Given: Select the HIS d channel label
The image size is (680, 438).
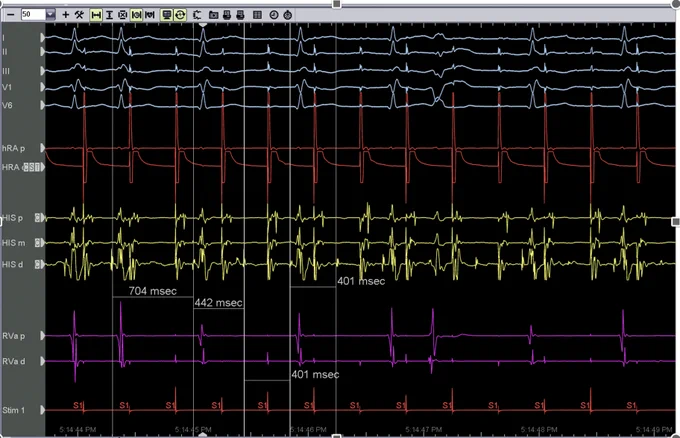Looking at the screenshot, I should (x=13, y=264).
